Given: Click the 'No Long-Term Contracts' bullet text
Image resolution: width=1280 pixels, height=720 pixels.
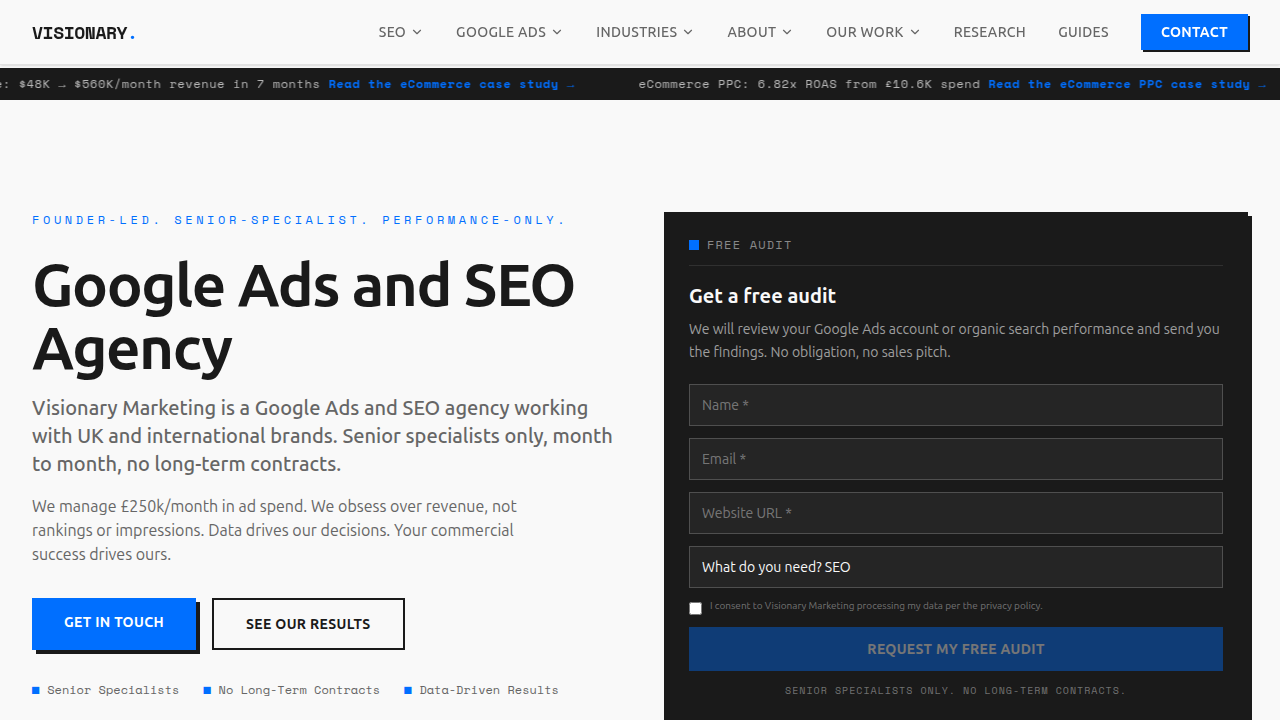Looking at the screenshot, I should (x=299, y=690).
